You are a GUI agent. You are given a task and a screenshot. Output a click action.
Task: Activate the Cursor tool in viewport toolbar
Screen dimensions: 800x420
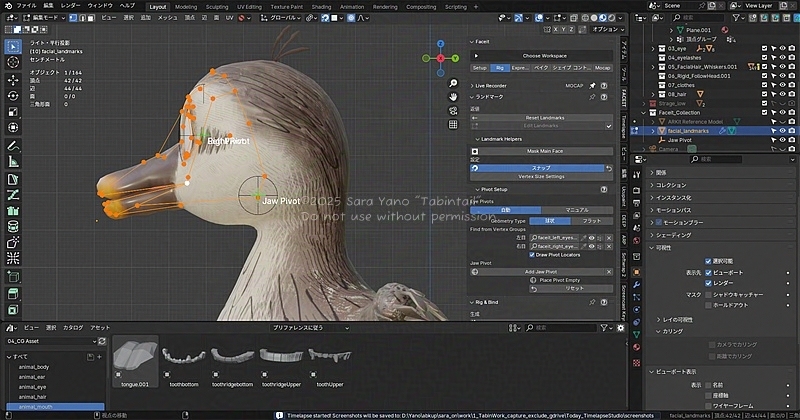coord(13,62)
